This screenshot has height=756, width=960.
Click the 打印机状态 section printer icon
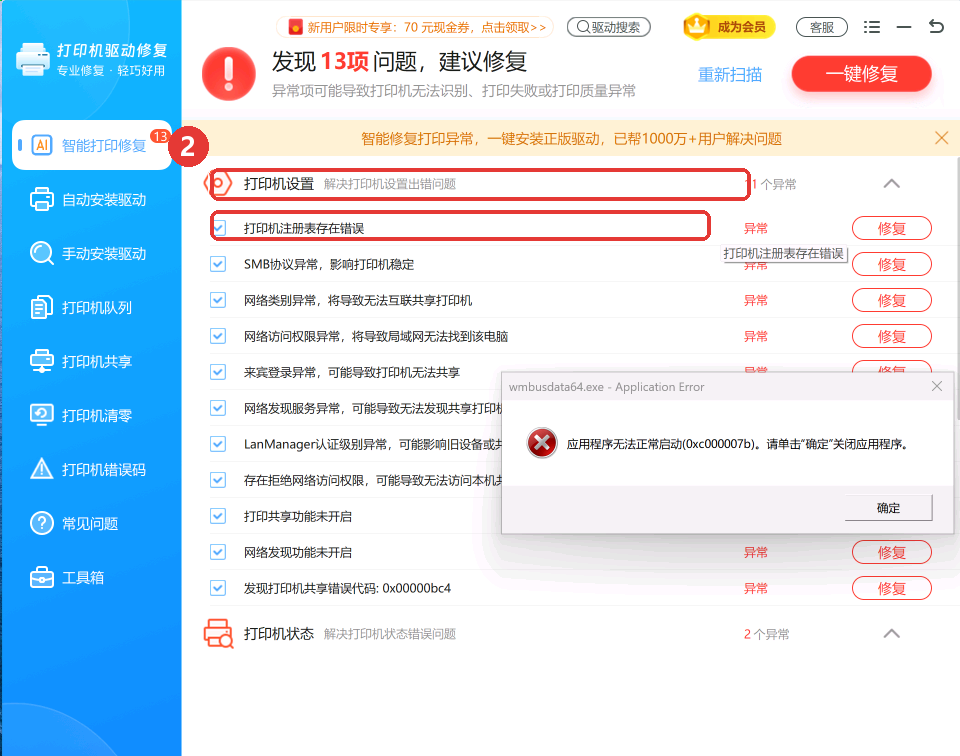pyautogui.click(x=218, y=634)
